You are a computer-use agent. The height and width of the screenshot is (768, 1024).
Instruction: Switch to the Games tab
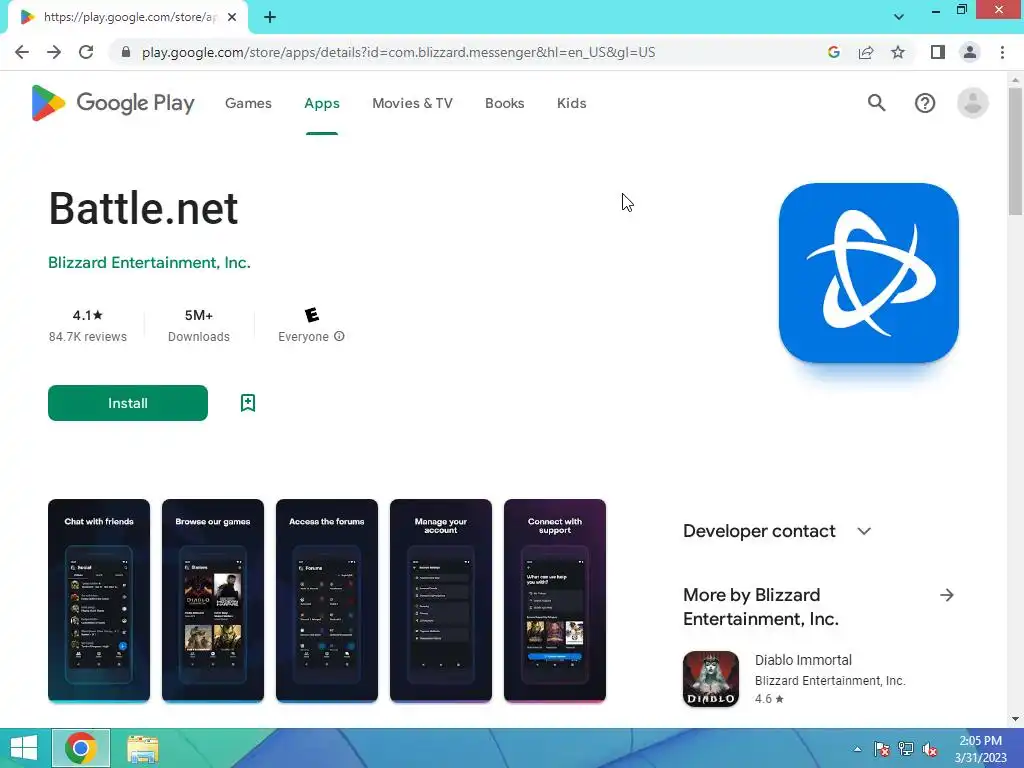coord(248,103)
